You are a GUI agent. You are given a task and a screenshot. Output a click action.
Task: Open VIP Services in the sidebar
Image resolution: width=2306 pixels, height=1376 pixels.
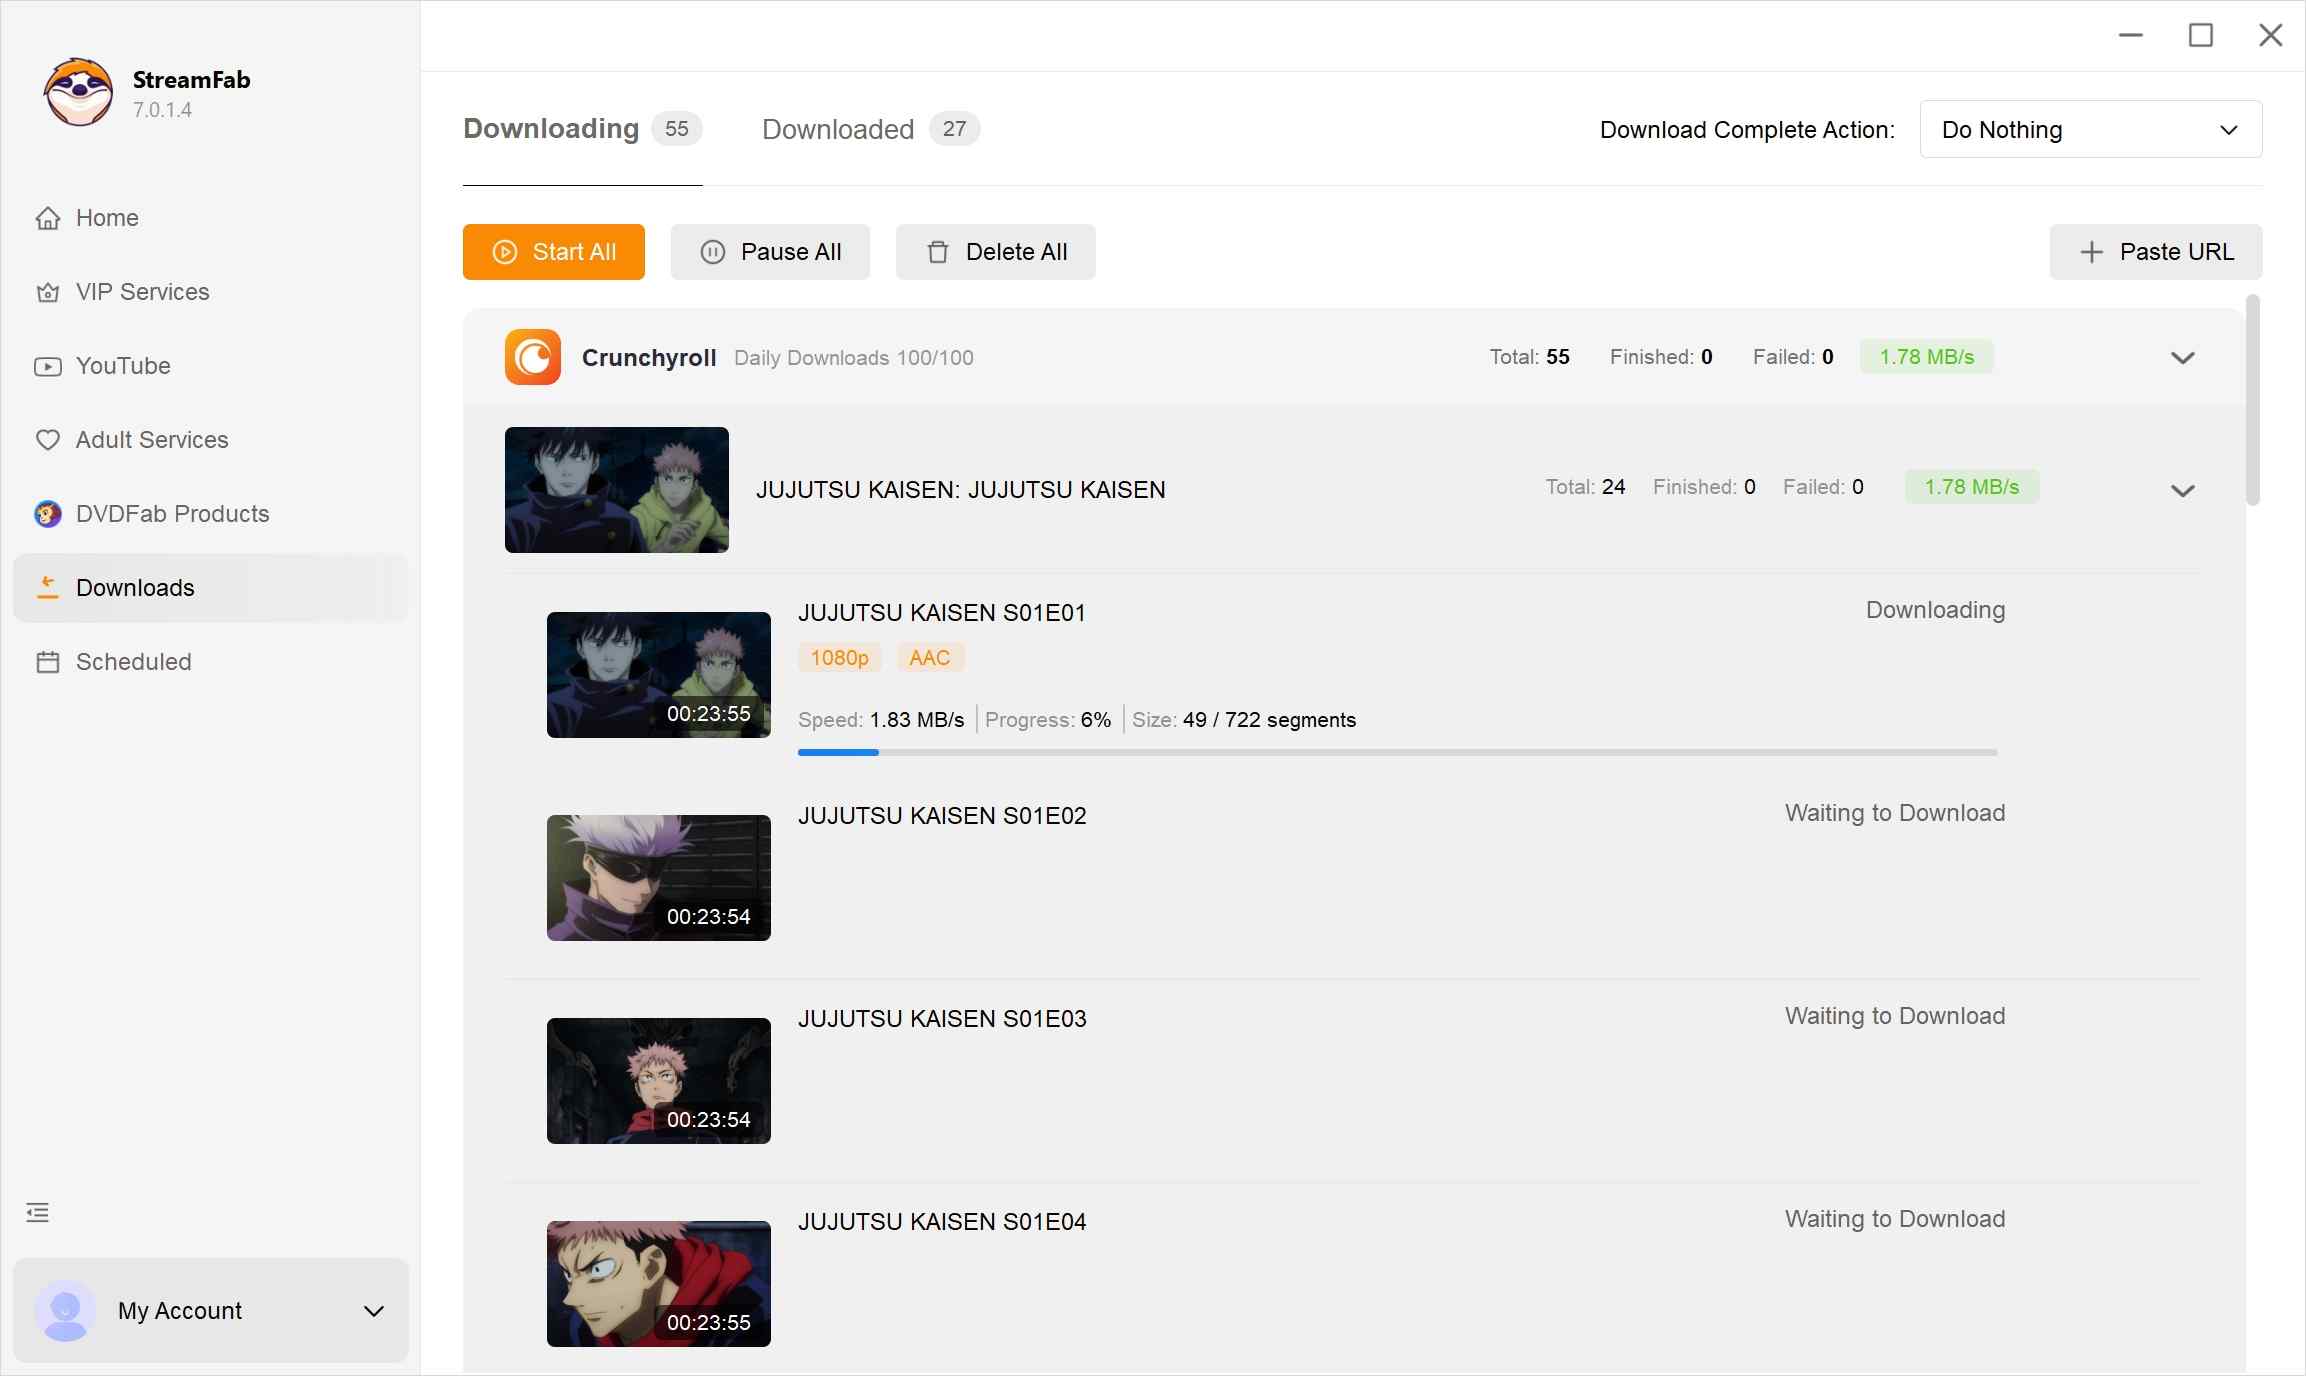tap(141, 291)
